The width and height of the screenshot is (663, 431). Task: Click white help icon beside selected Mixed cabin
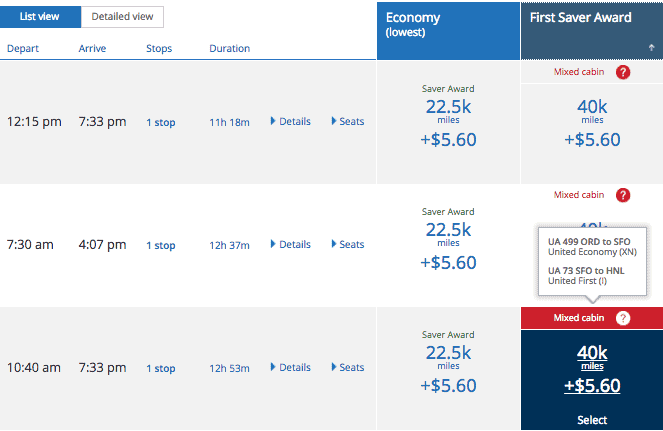tap(623, 318)
